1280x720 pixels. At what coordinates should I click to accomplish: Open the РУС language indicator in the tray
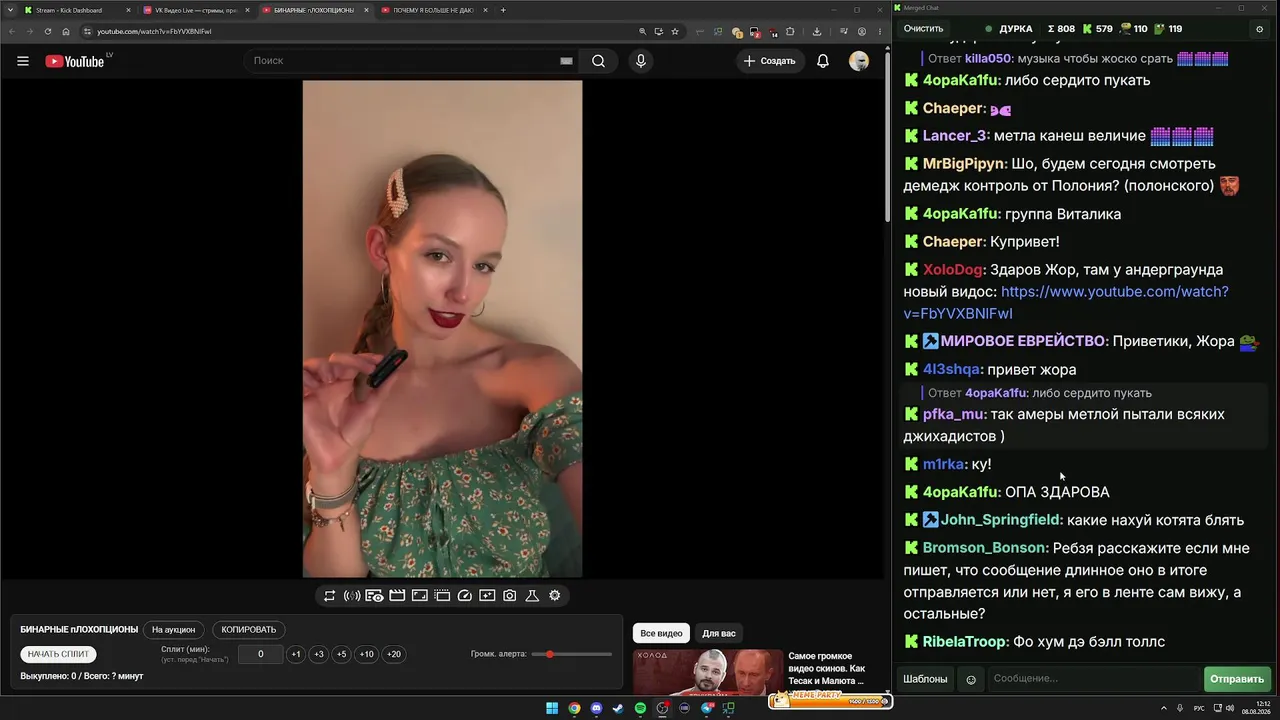[1199, 709]
